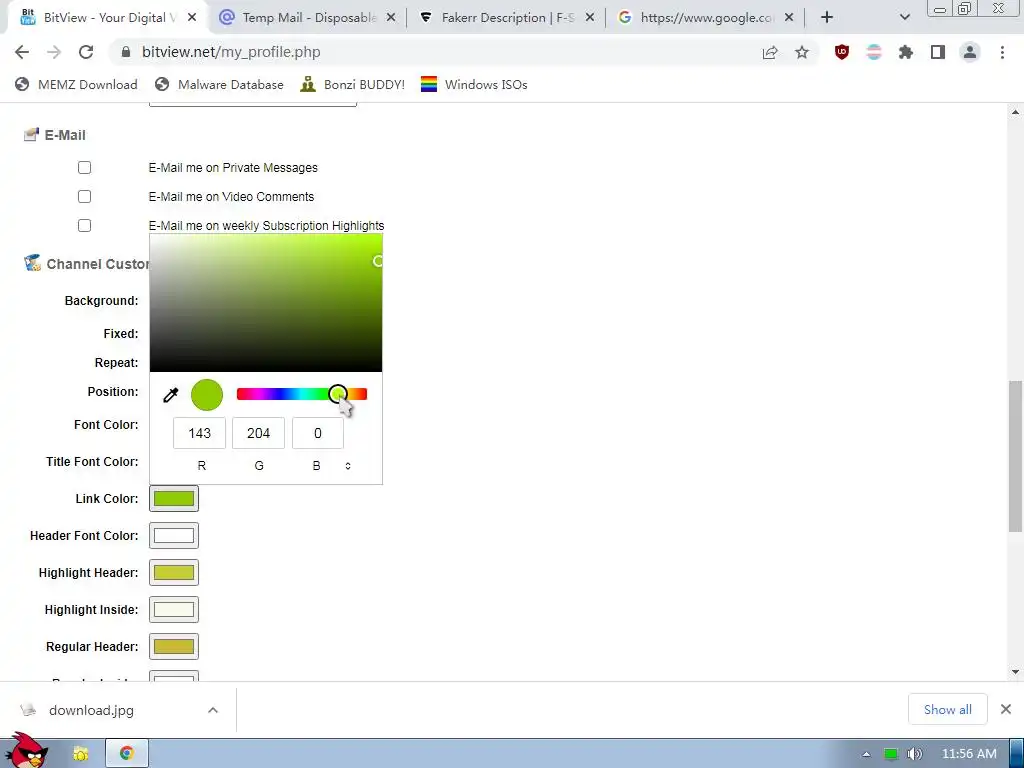
Task: Switch to the Fakerr Description tab
Action: tap(505, 18)
